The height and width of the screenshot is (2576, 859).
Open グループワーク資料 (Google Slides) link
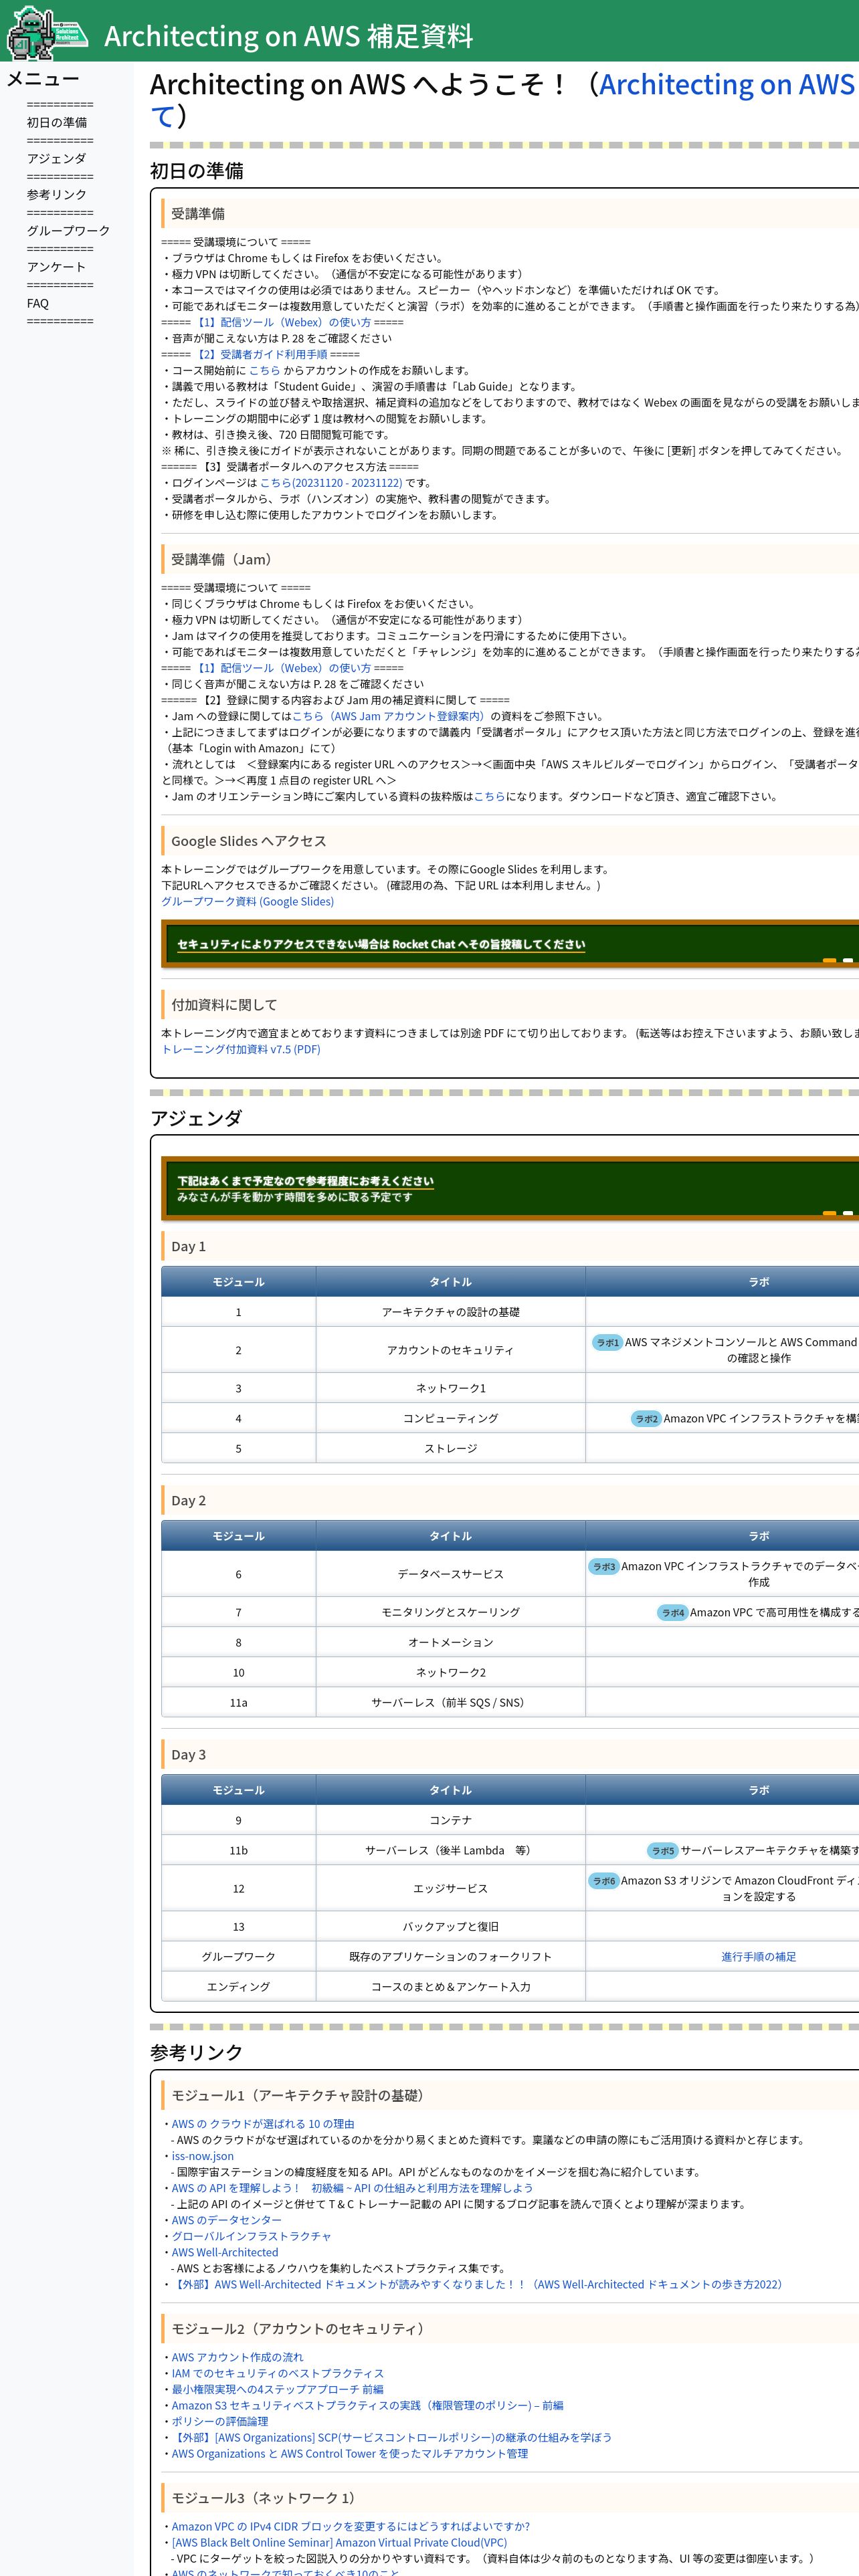pos(248,901)
